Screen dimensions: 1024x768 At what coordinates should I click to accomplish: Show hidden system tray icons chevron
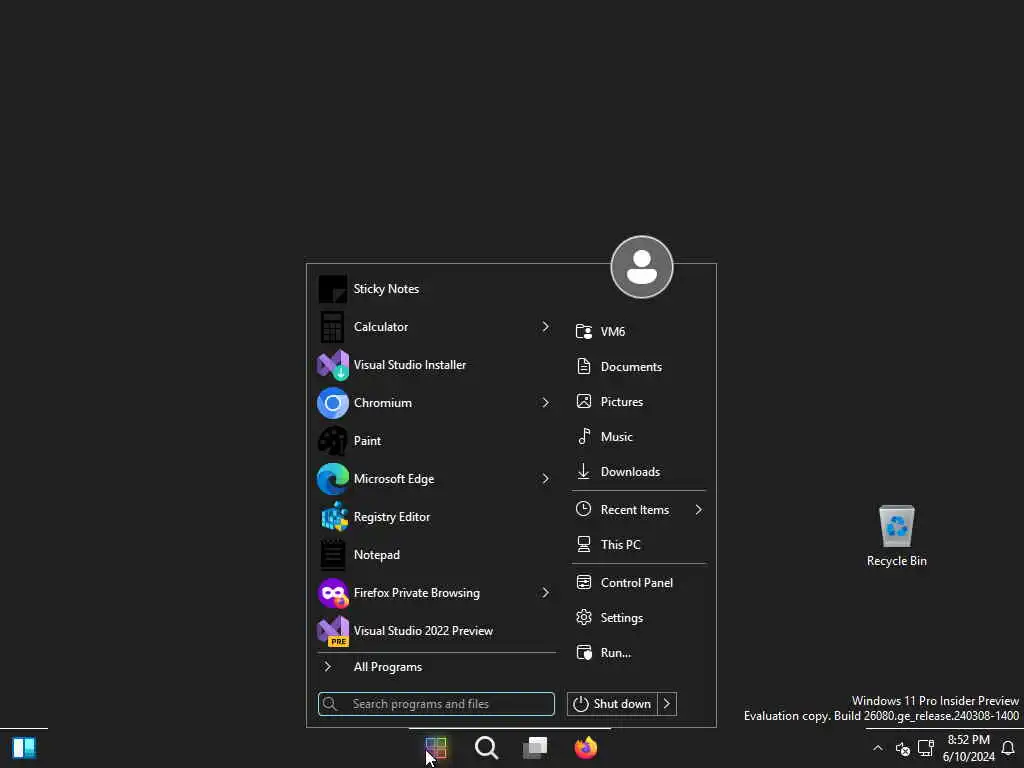(878, 748)
